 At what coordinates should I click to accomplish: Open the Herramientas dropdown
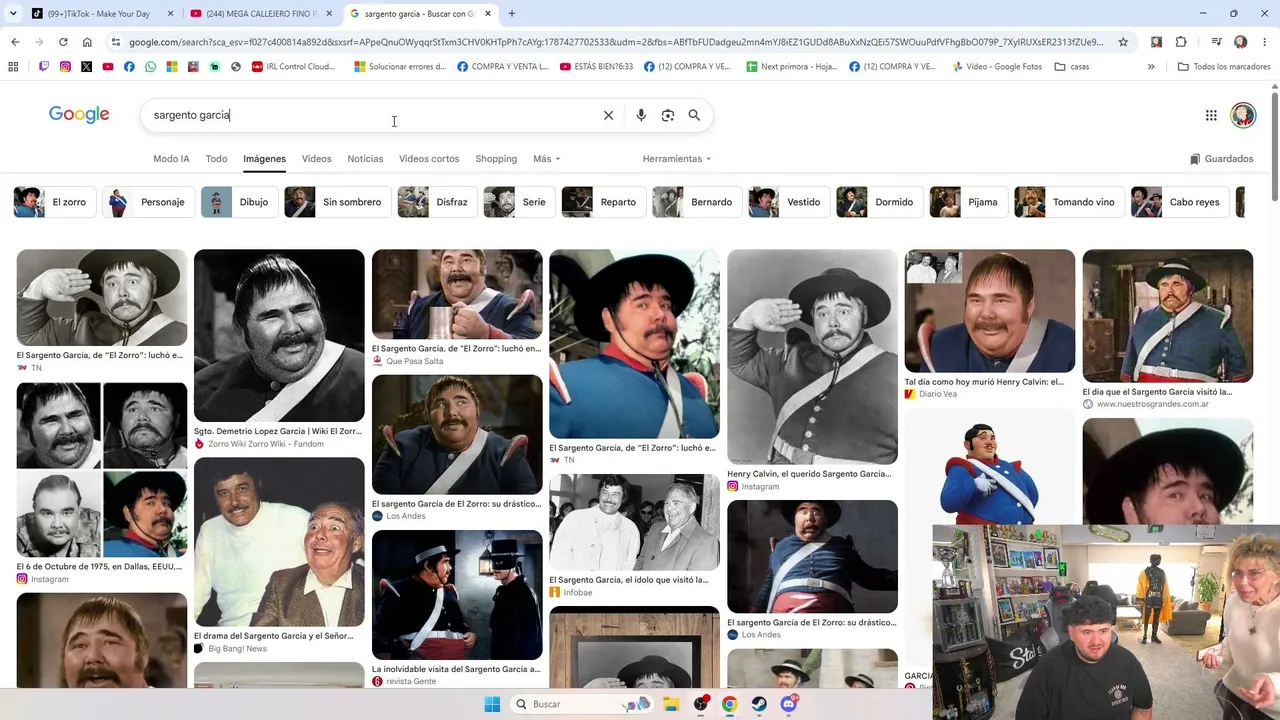(677, 159)
